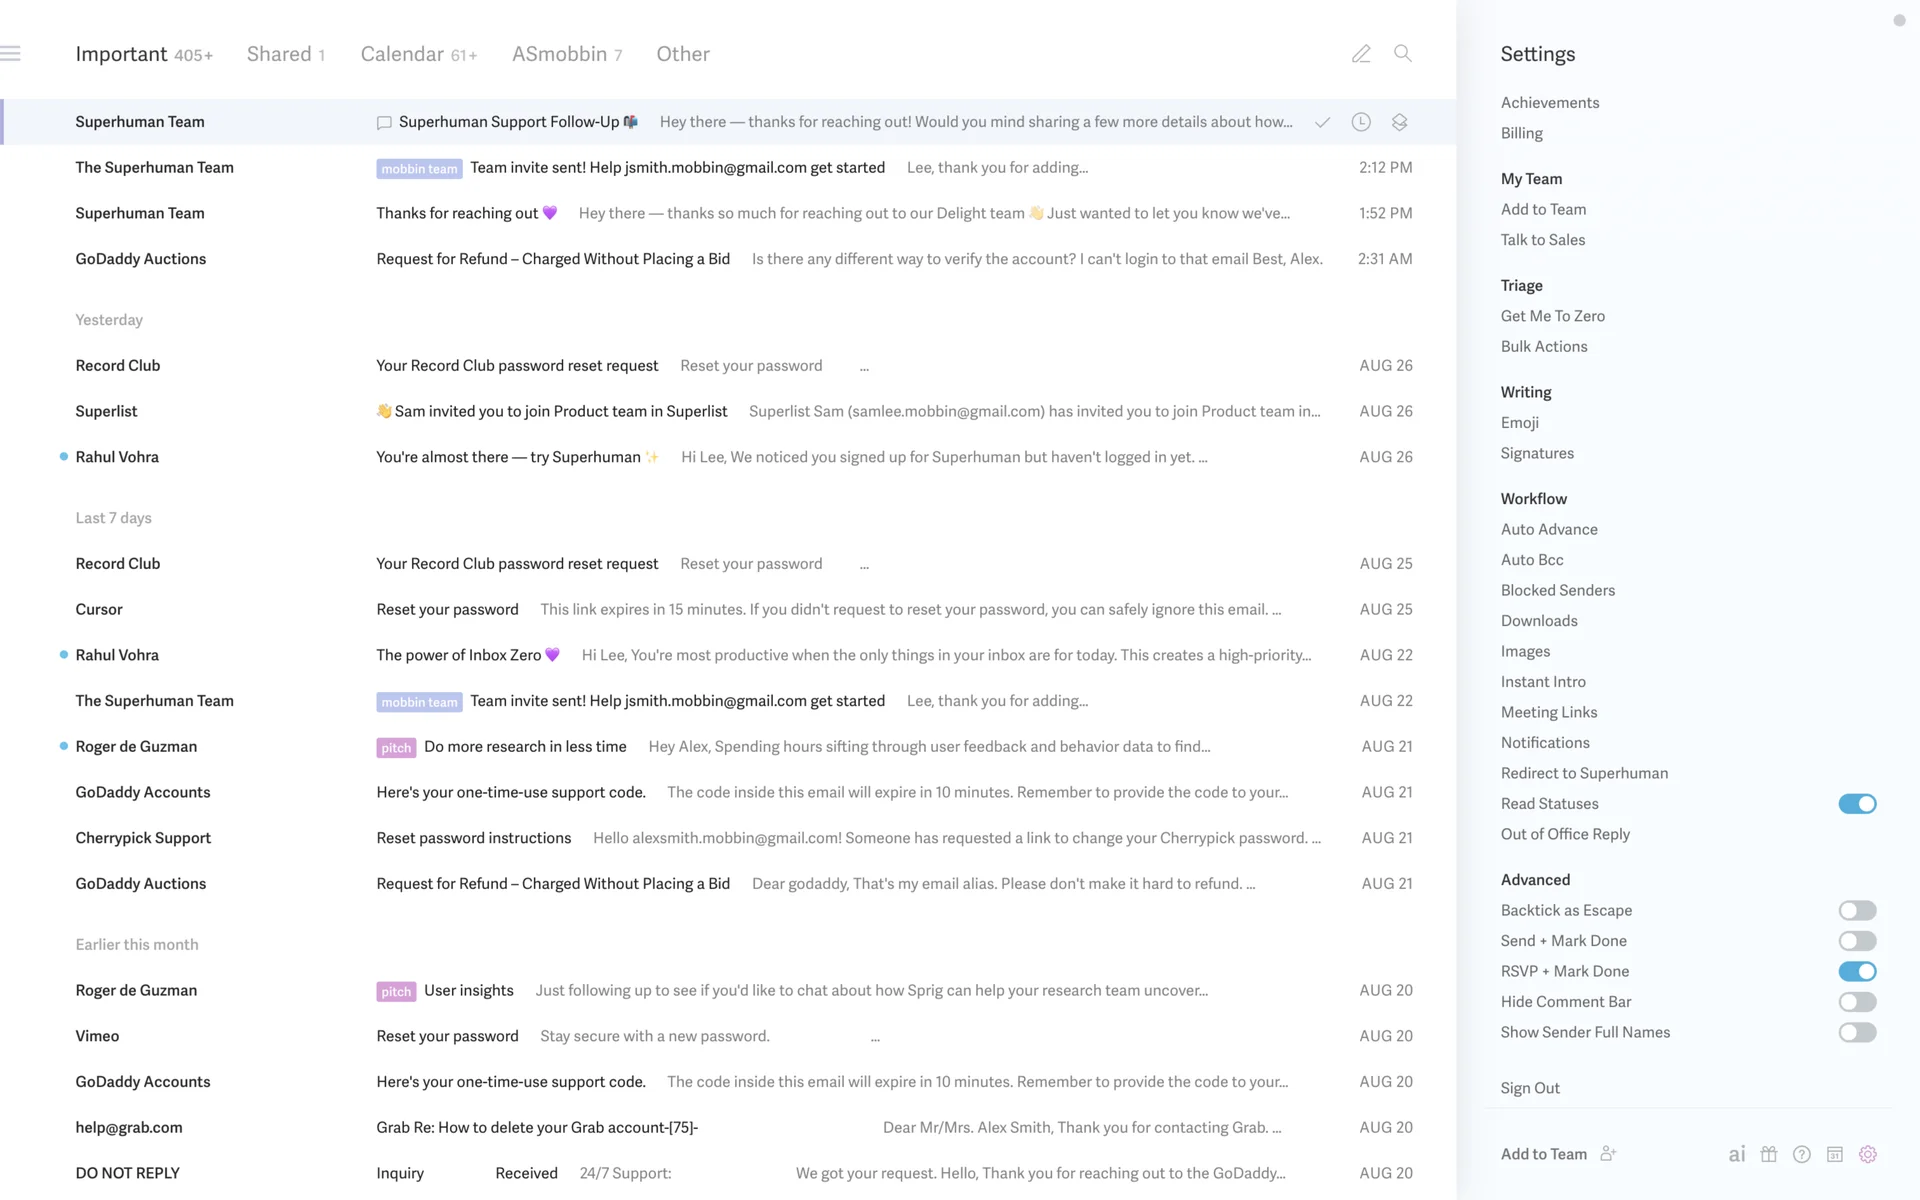Click the compose pencil icon
This screenshot has width=1920, height=1200.
pos(1361,54)
